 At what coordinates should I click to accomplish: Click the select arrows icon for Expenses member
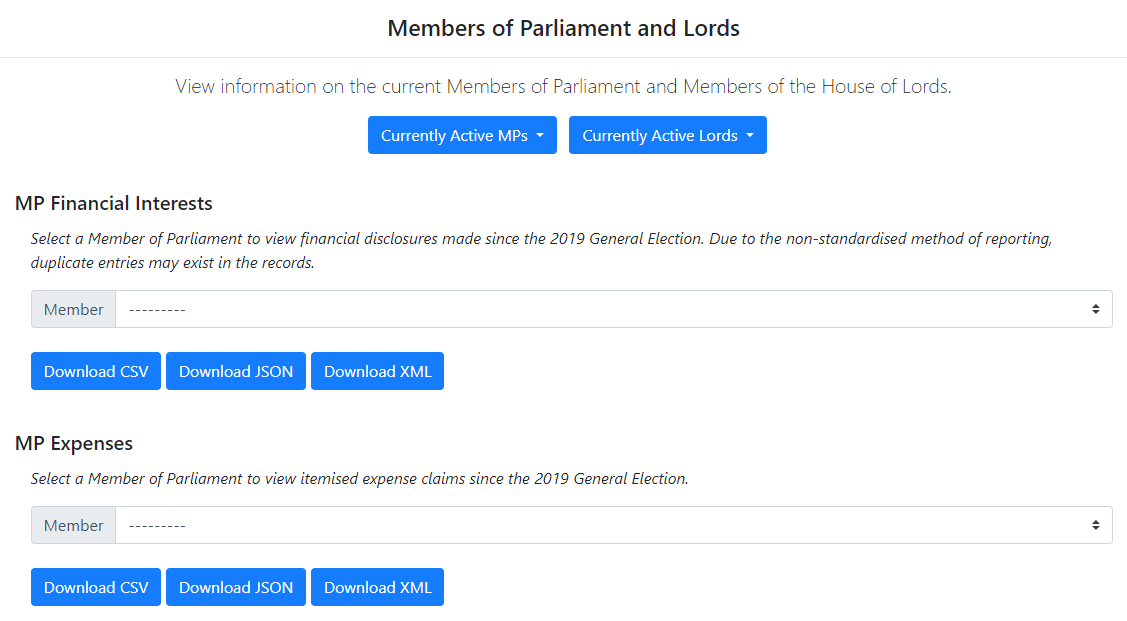(x=1096, y=526)
